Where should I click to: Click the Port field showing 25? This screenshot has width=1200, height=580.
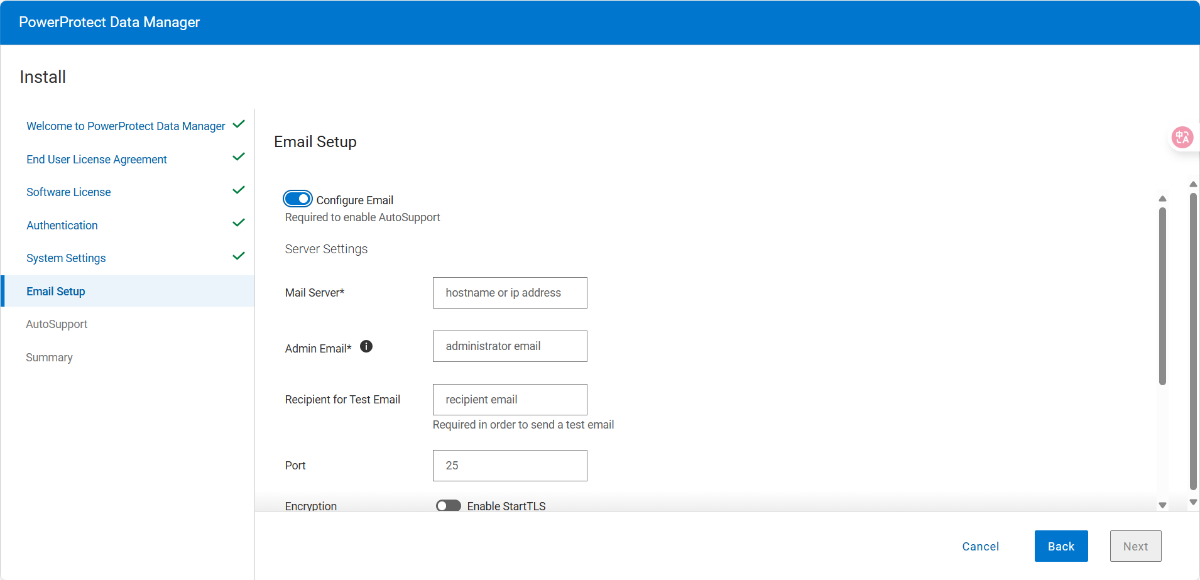click(510, 465)
